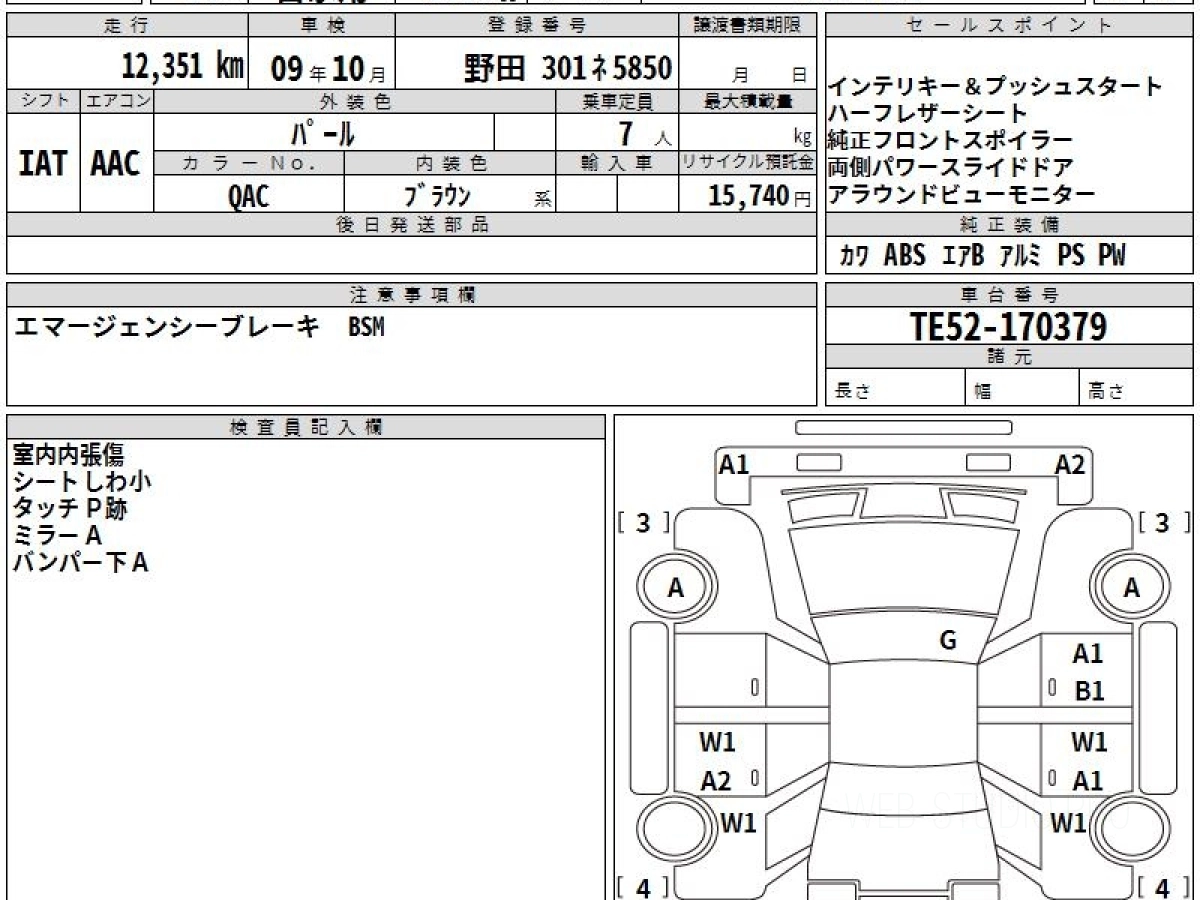
Task: Select the 検査員記入欄 header
Action: pyautogui.click(x=306, y=427)
